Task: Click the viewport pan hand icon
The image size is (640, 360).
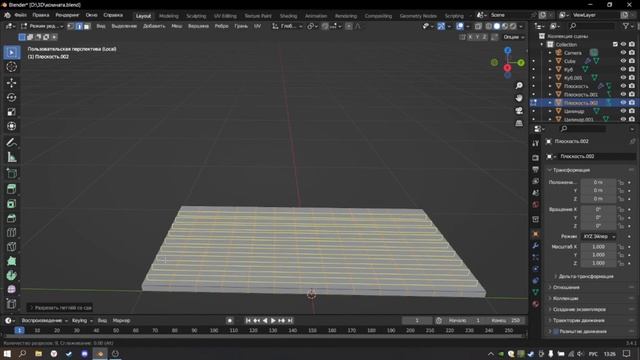Action: pyautogui.click(x=519, y=98)
